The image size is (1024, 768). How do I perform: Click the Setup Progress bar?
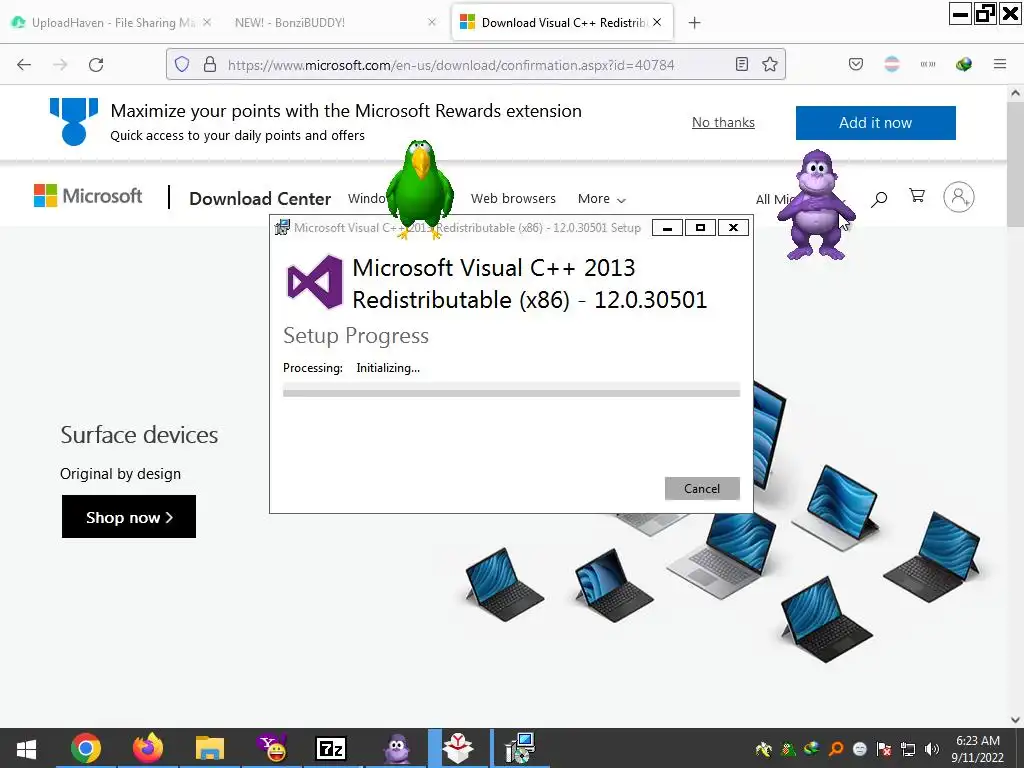(x=511, y=391)
